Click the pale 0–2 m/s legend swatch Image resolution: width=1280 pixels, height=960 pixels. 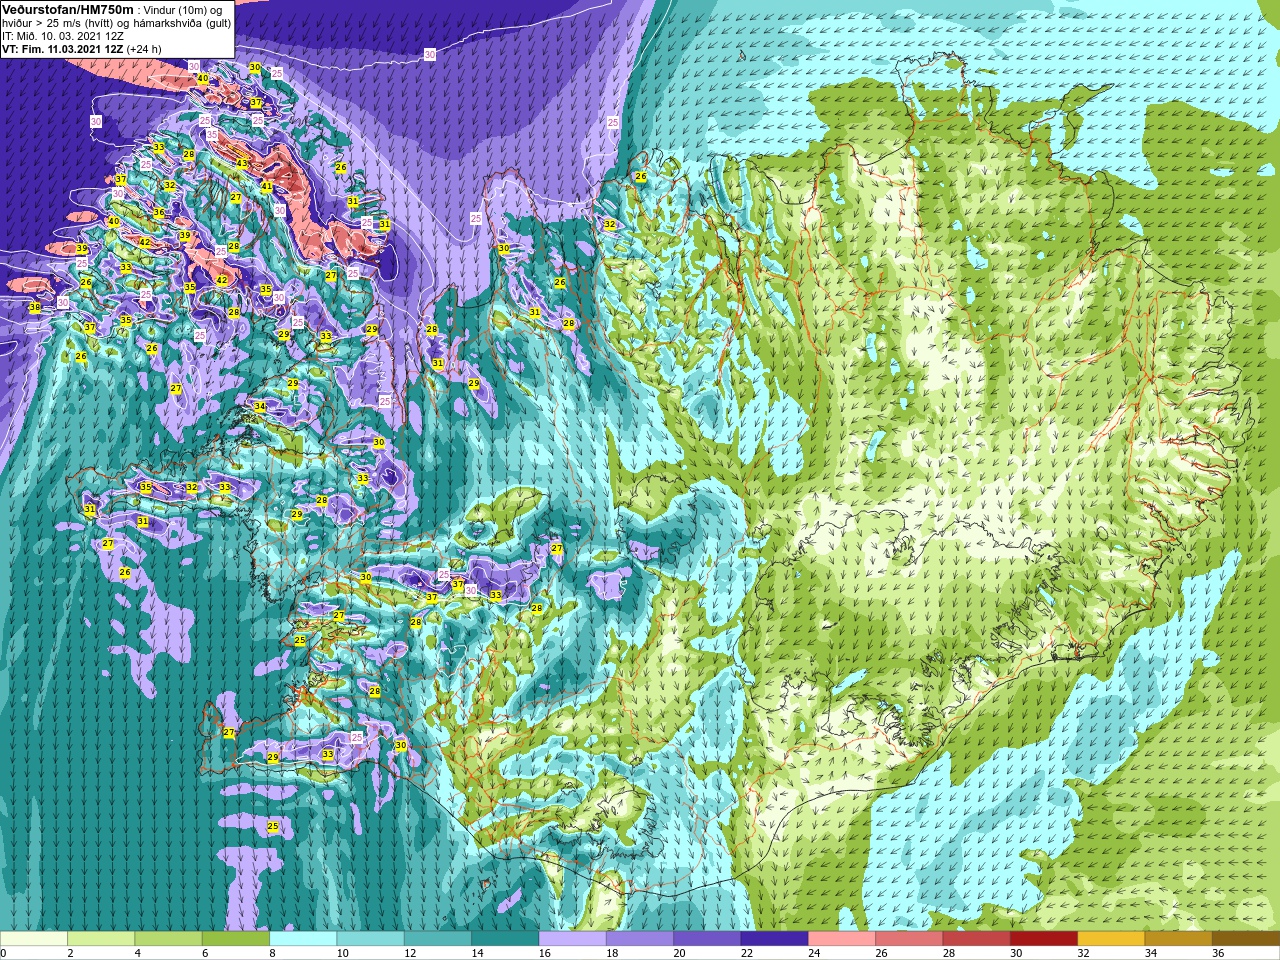click(34, 939)
